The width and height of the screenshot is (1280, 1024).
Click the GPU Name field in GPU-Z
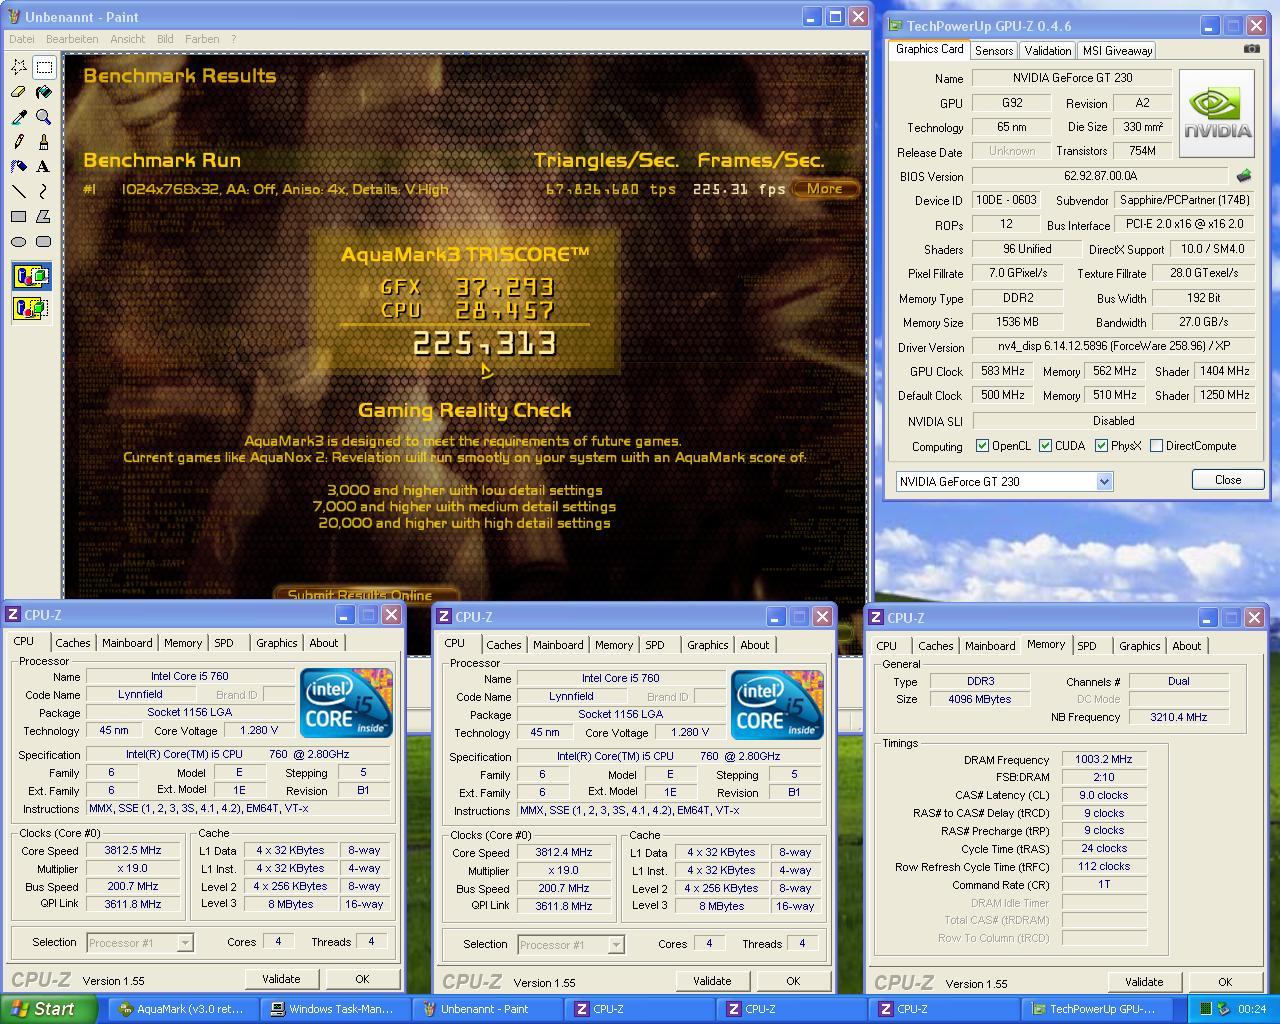coord(1071,78)
